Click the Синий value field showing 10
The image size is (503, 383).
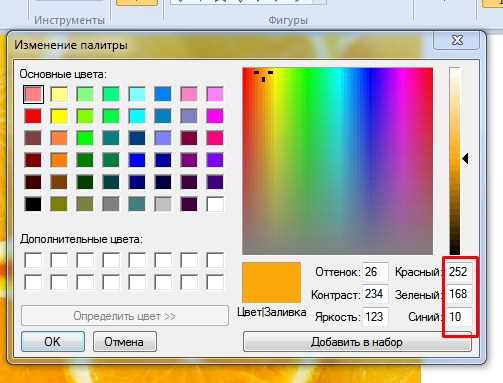(459, 316)
